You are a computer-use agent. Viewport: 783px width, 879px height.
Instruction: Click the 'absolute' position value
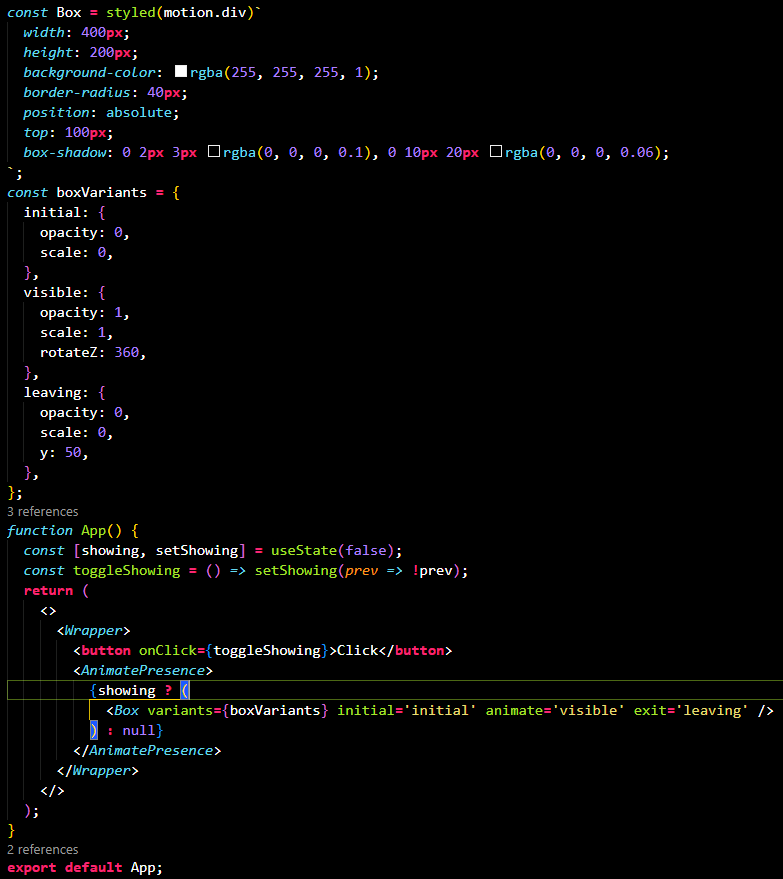(138, 113)
